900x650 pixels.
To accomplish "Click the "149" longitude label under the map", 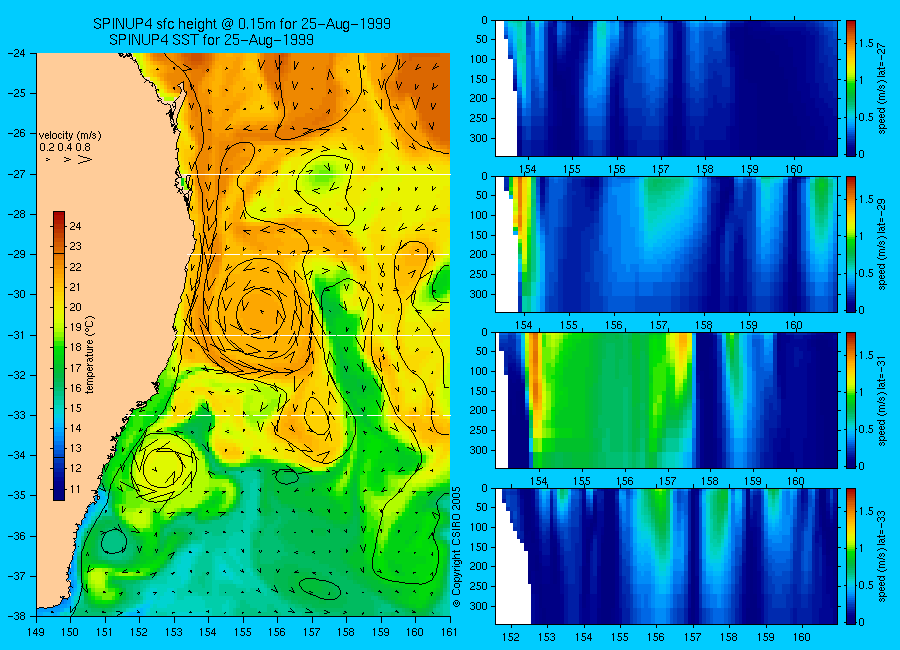I will pos(36,632).
